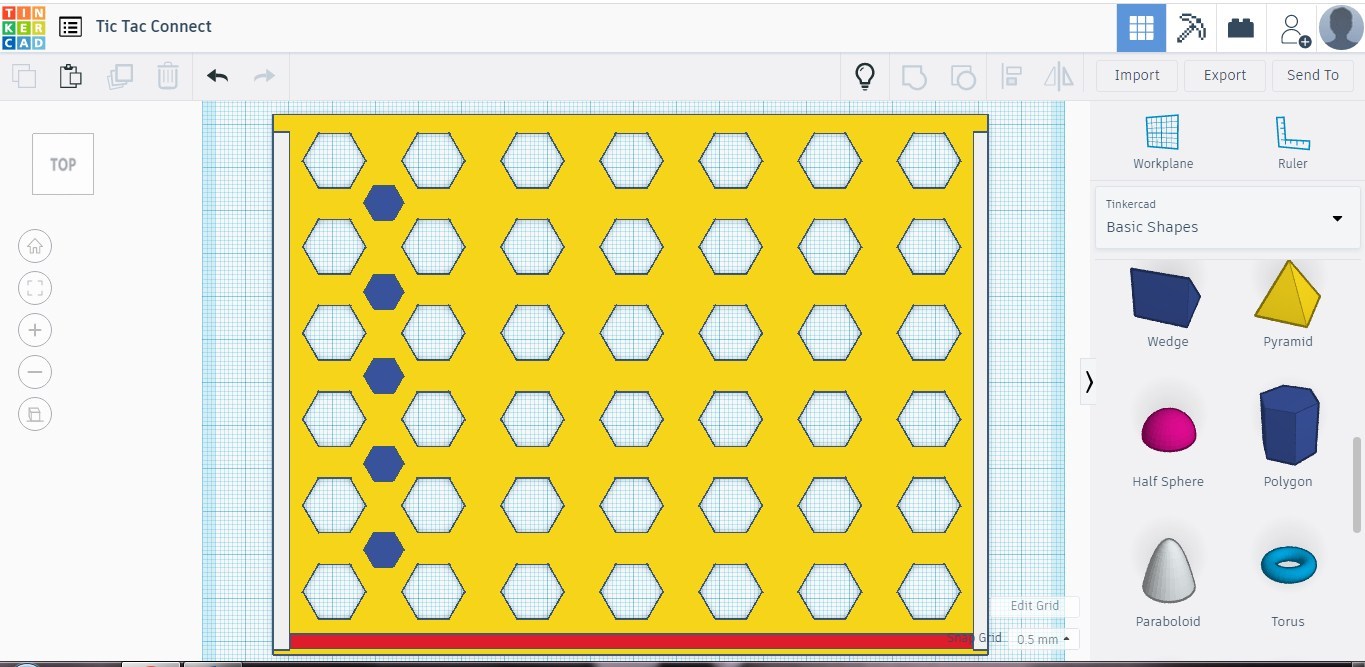1365x667 pixels.
Task: Select the Torus shape thumbnail
Action: pos(1288,565)
